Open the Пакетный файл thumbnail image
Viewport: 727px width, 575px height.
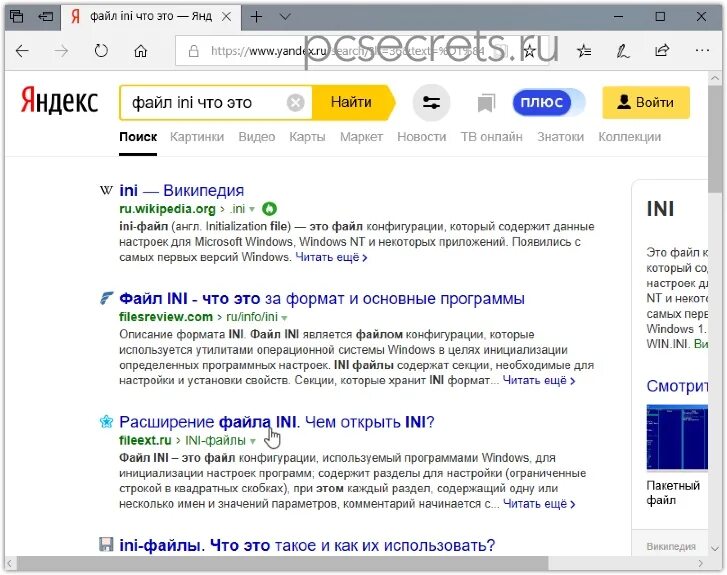click(x=677, y=437)
